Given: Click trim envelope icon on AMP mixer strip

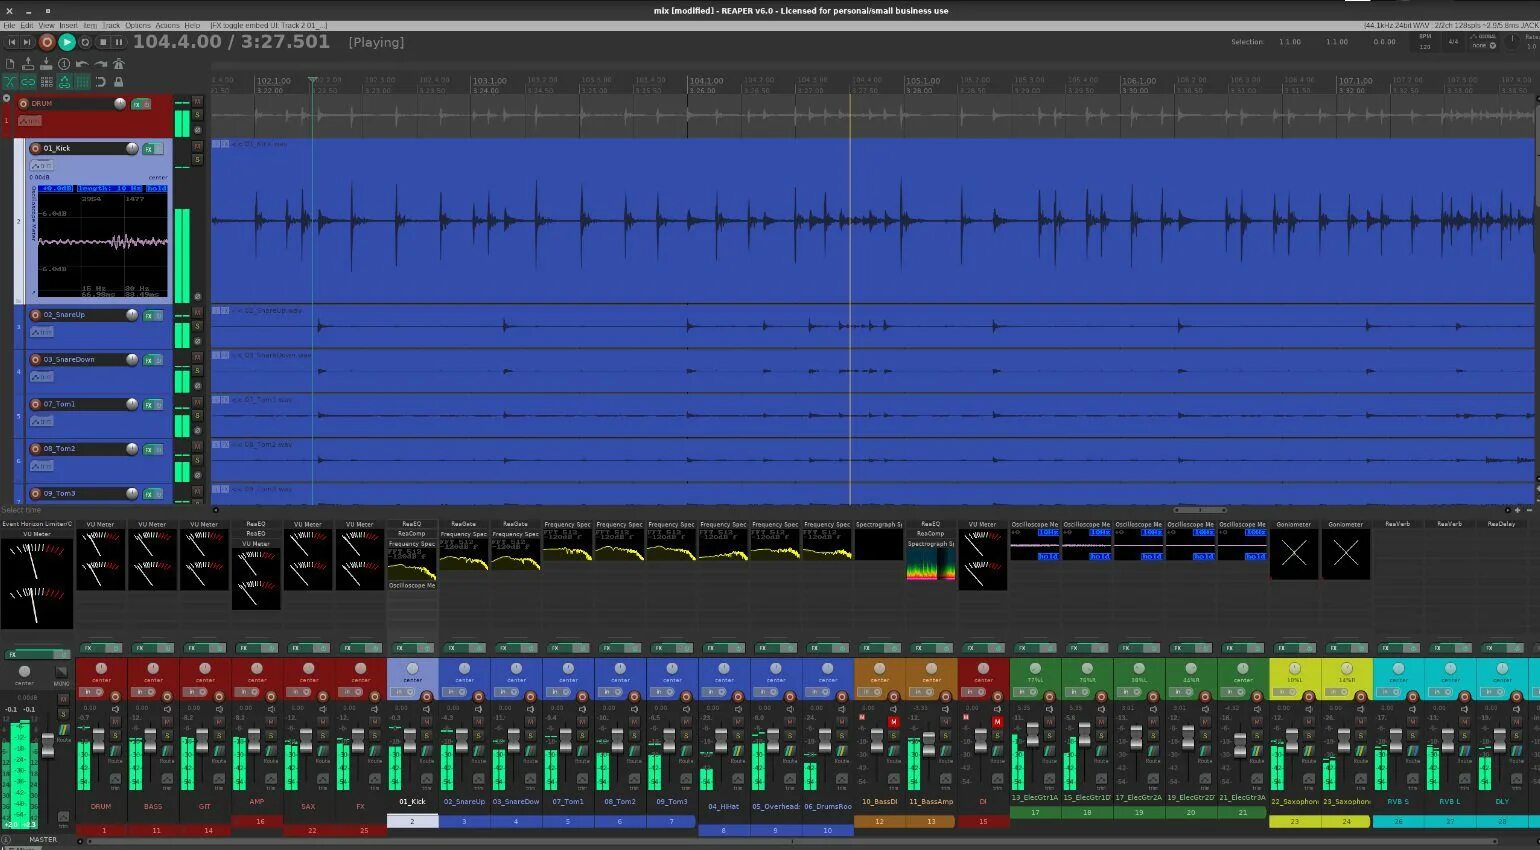Looking at the screenshot, I should click(271, 778).
